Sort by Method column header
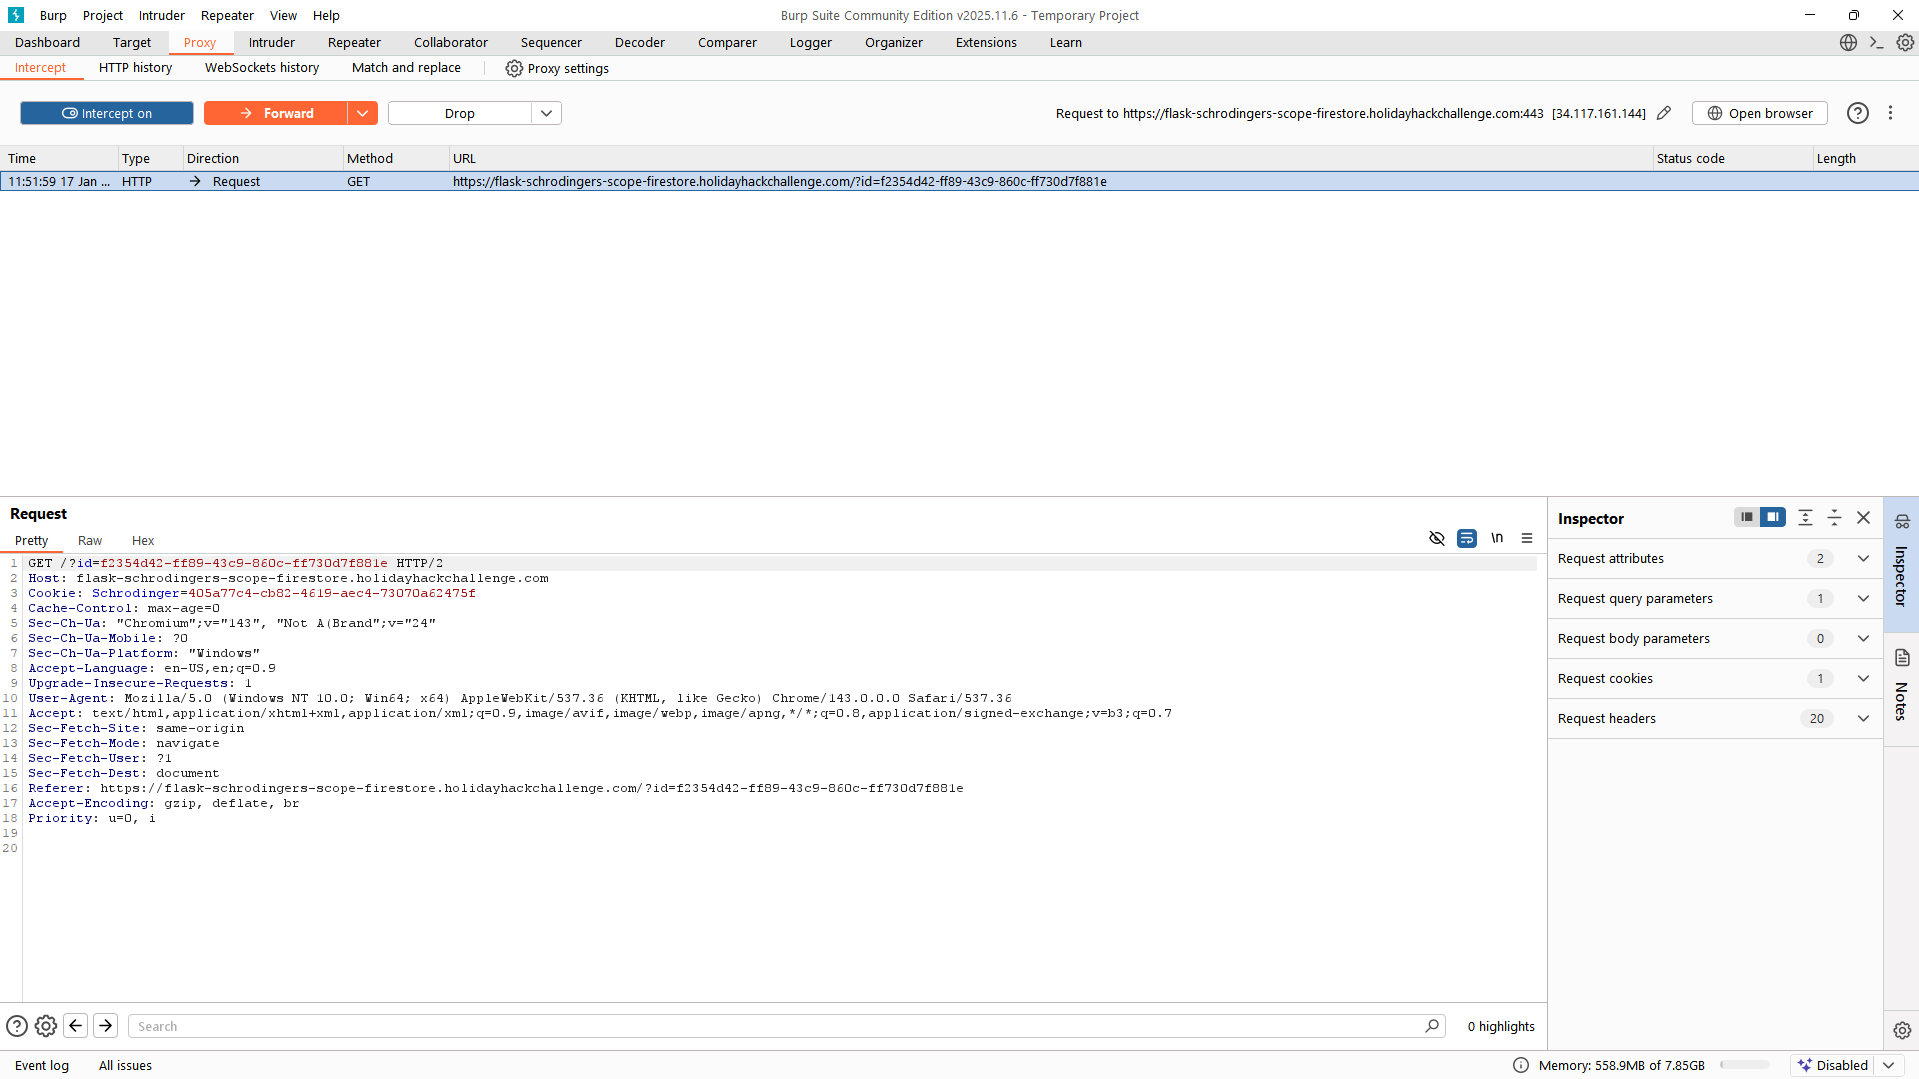 (395, 158)
